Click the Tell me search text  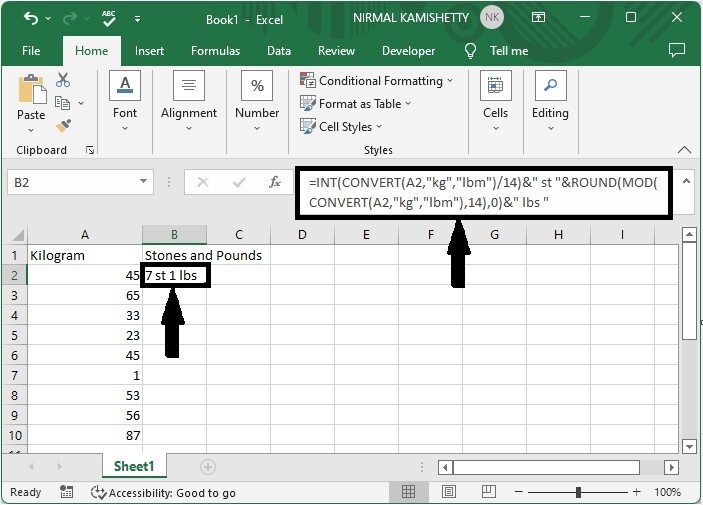(509, 51)
